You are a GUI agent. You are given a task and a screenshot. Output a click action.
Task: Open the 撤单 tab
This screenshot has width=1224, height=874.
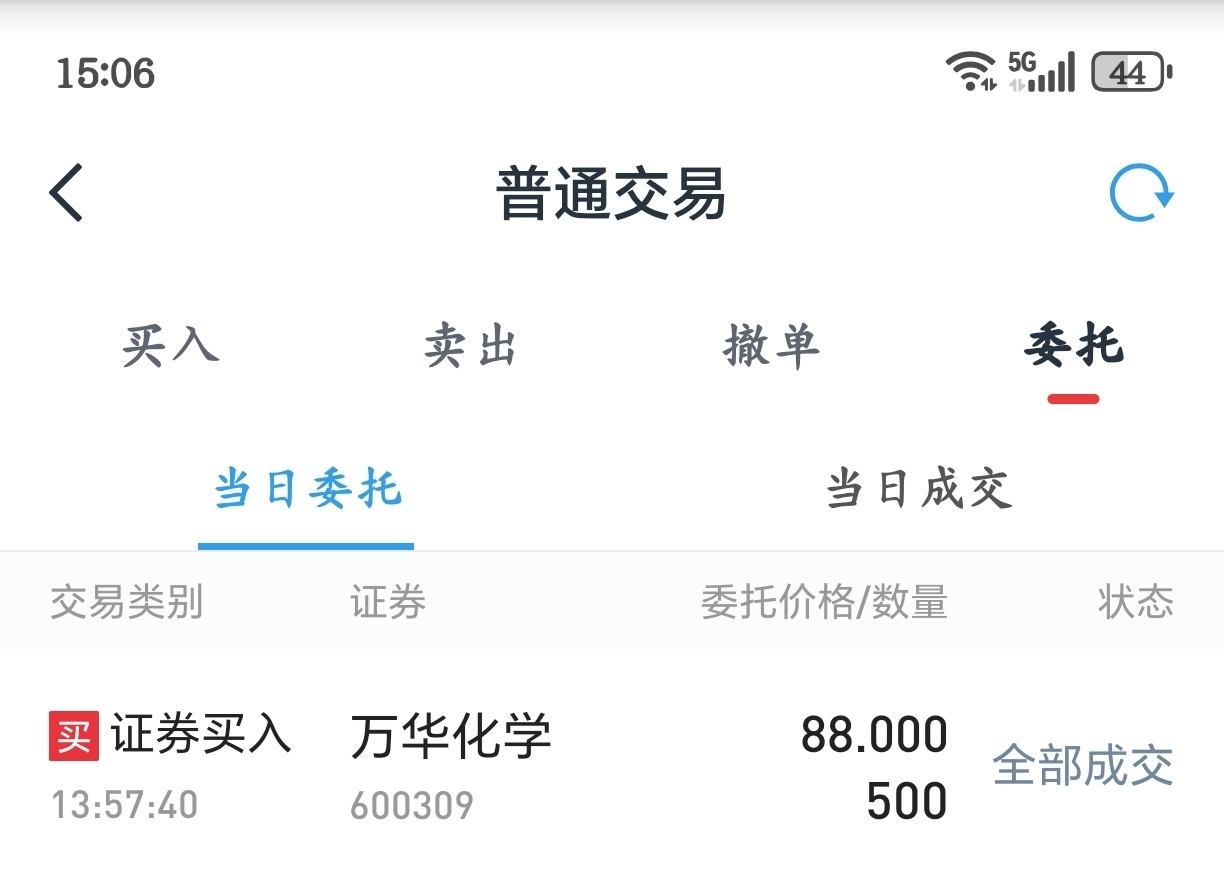tap(772, 346)
